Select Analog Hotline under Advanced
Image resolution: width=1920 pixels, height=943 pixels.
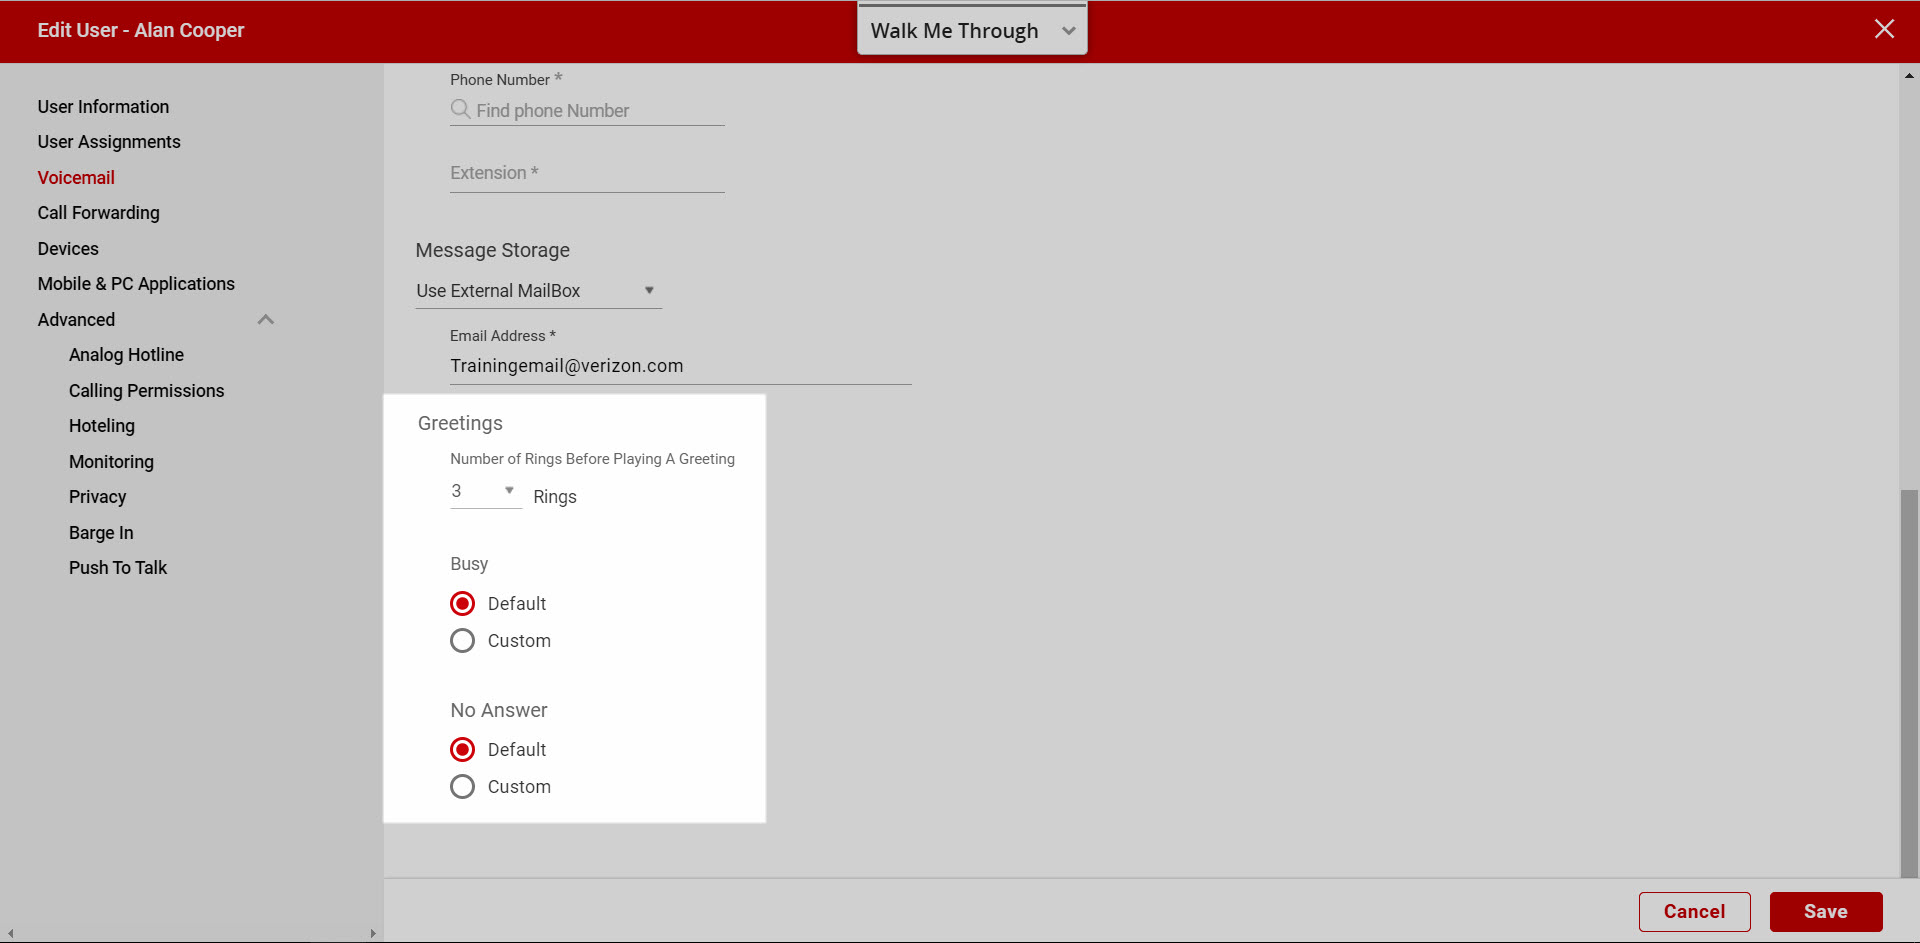pos(126,355)
